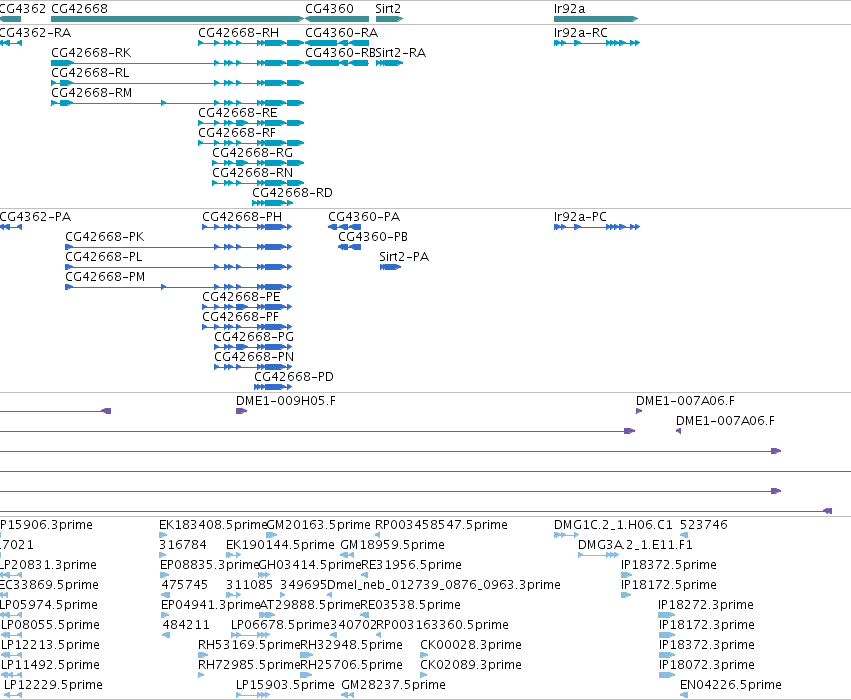Viewport: 851px width, 700px height.
Task: Click protein CG42668-PK
Action: [105, 237]
